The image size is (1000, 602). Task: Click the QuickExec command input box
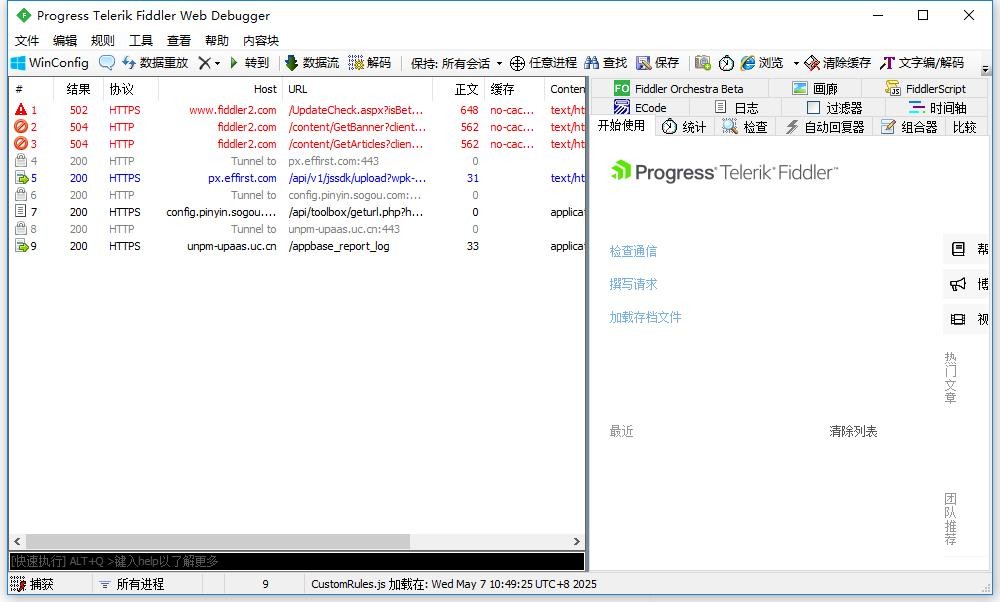click(x=297, y=561)
